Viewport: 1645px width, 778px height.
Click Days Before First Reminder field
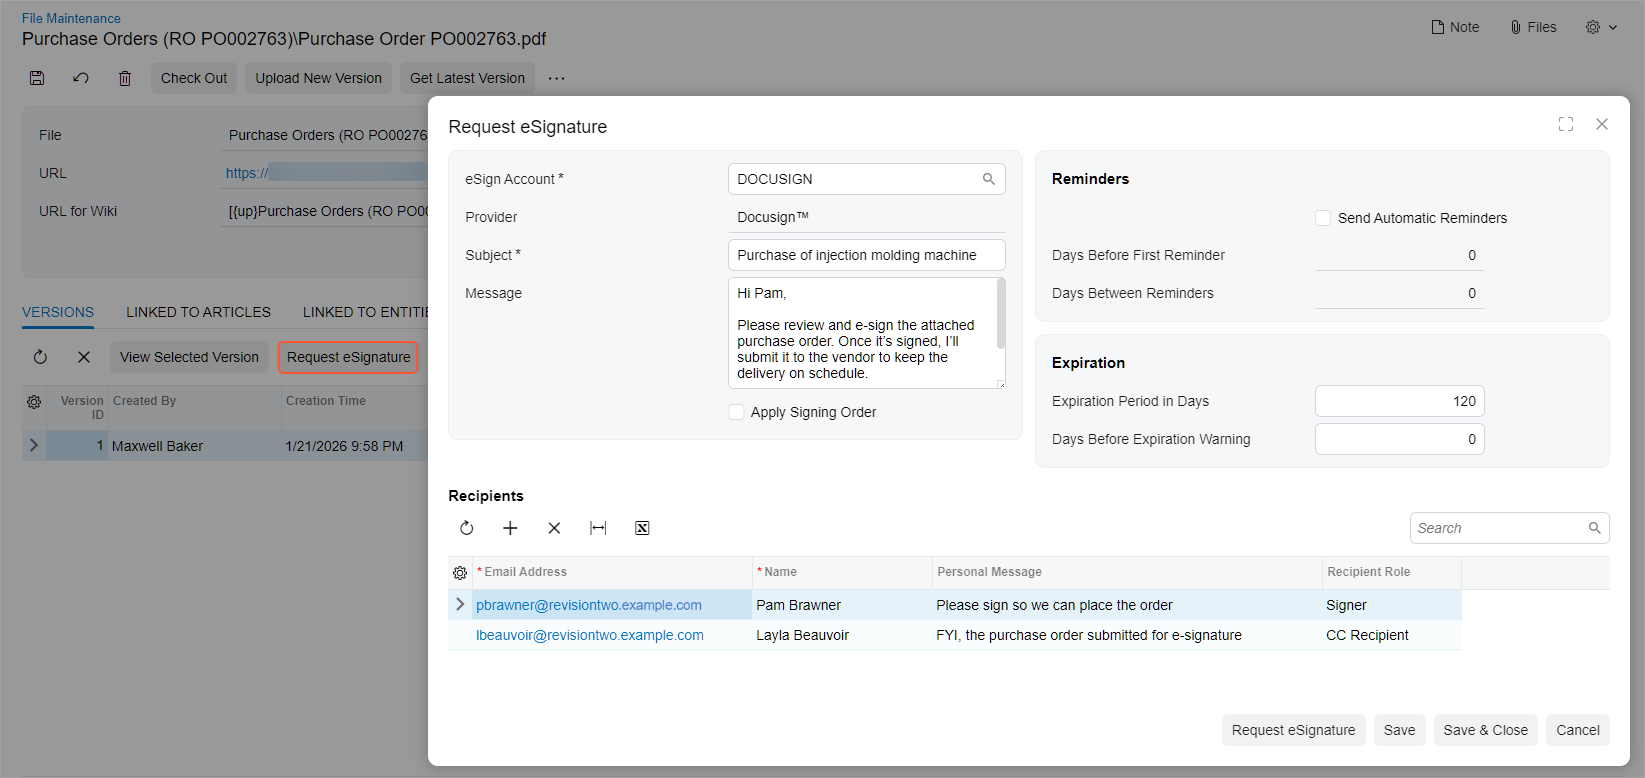click(x=1399, y=255)
